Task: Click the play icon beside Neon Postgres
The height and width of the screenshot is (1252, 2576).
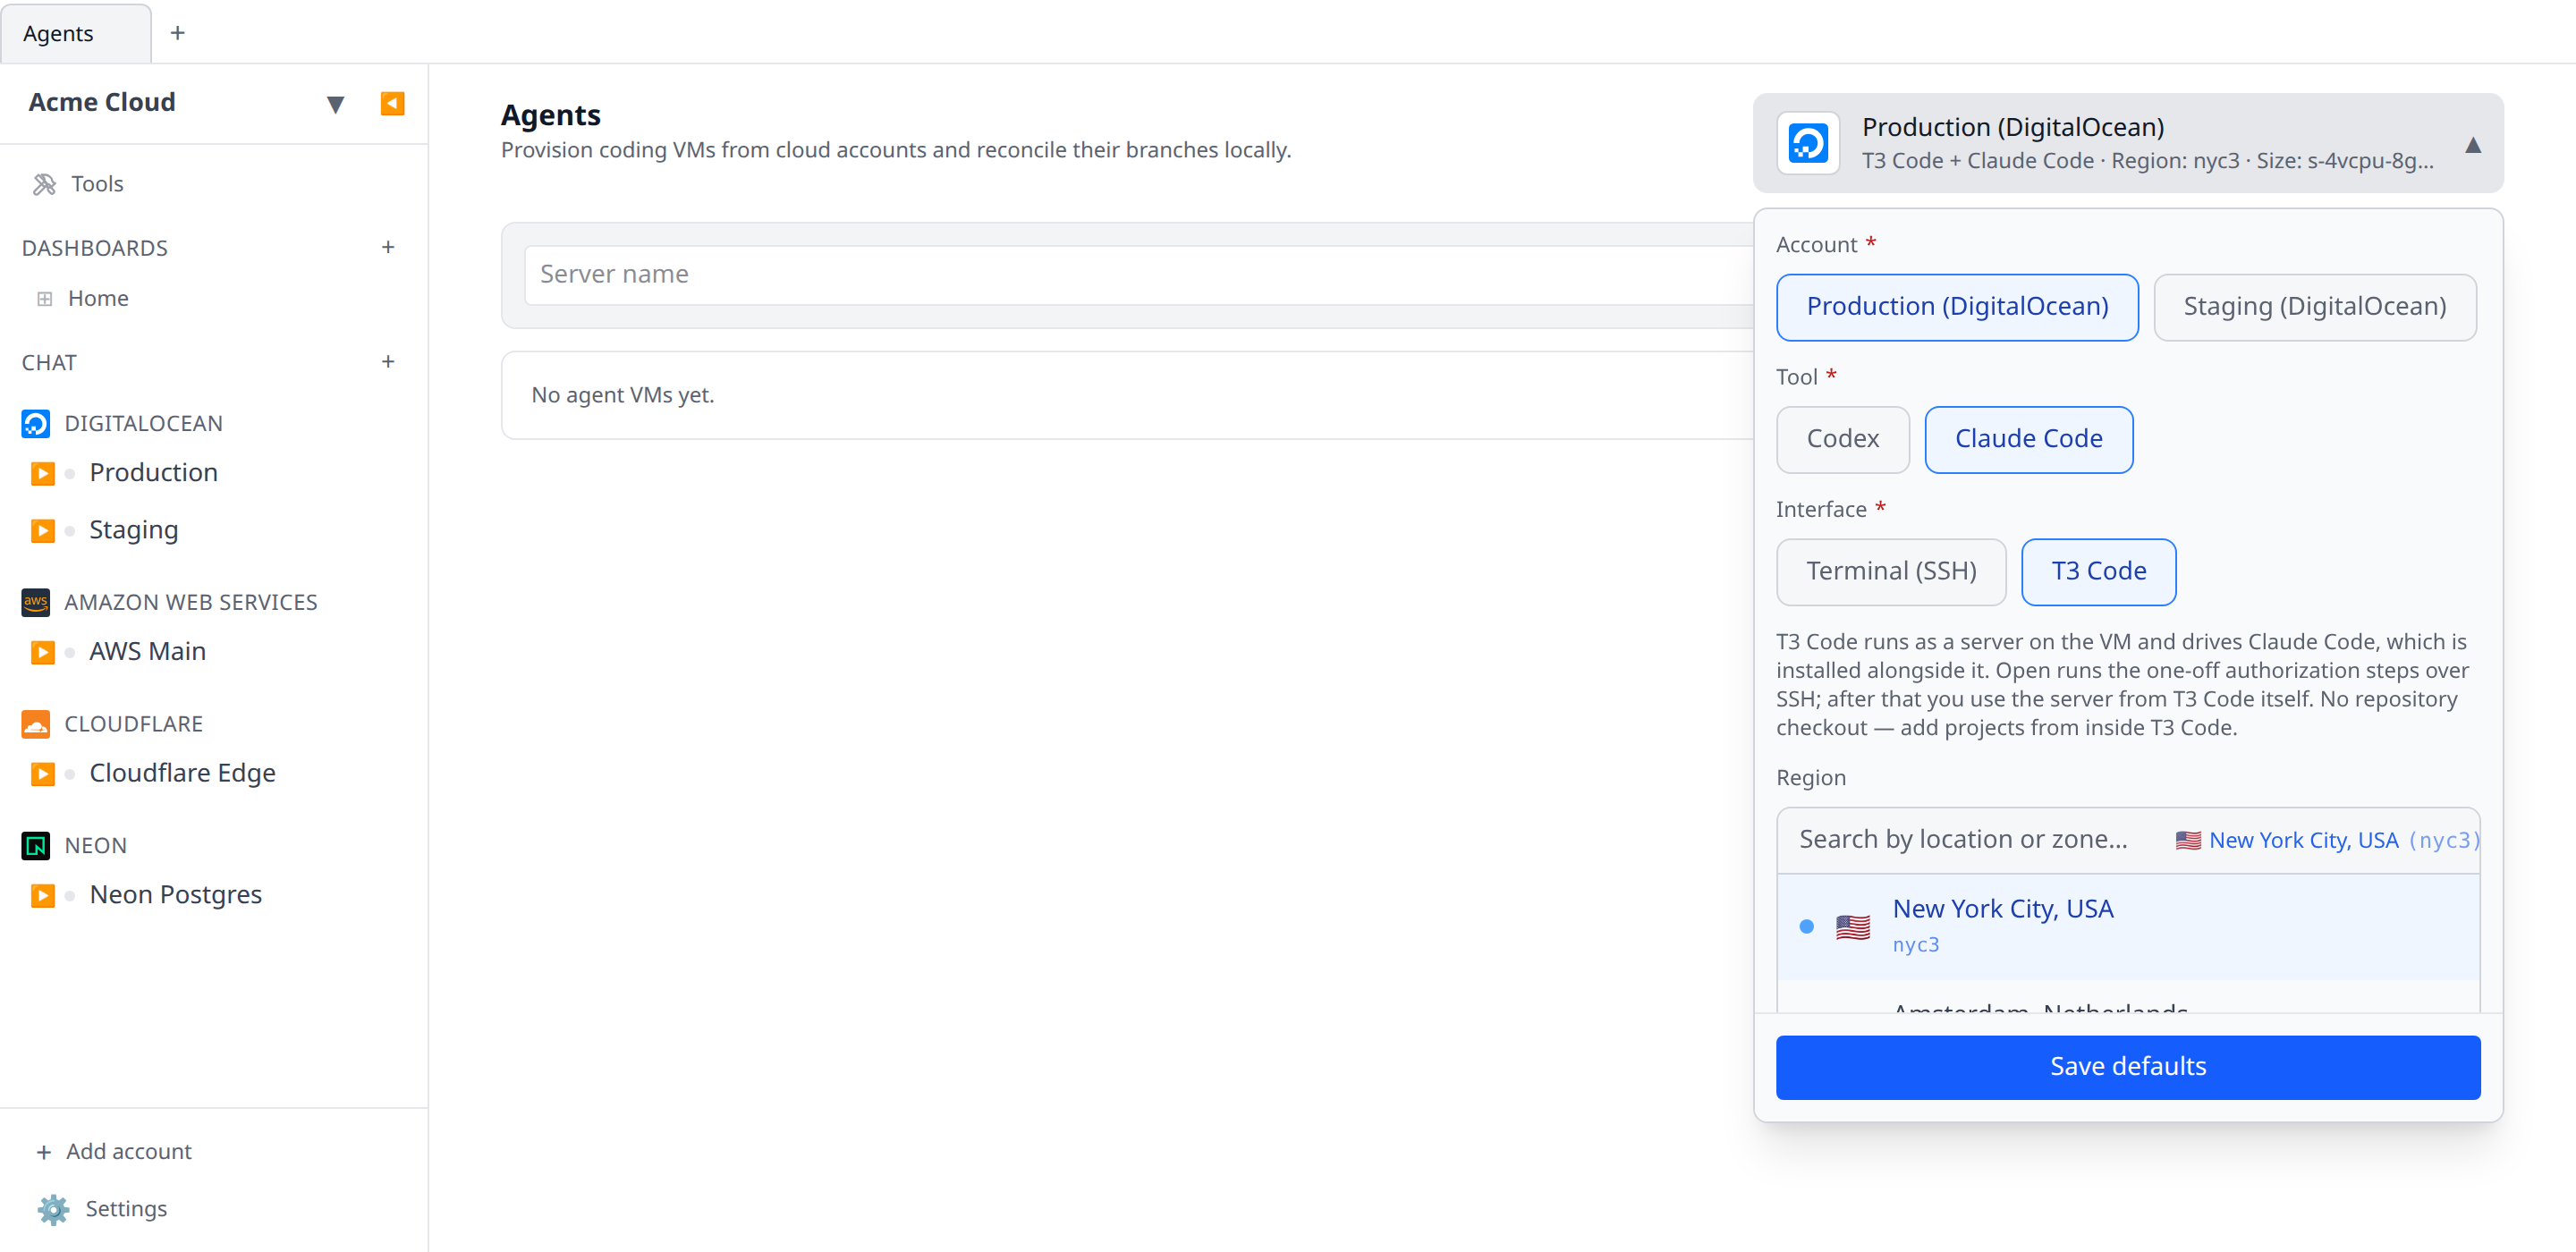Action: (x=42, y=895)
